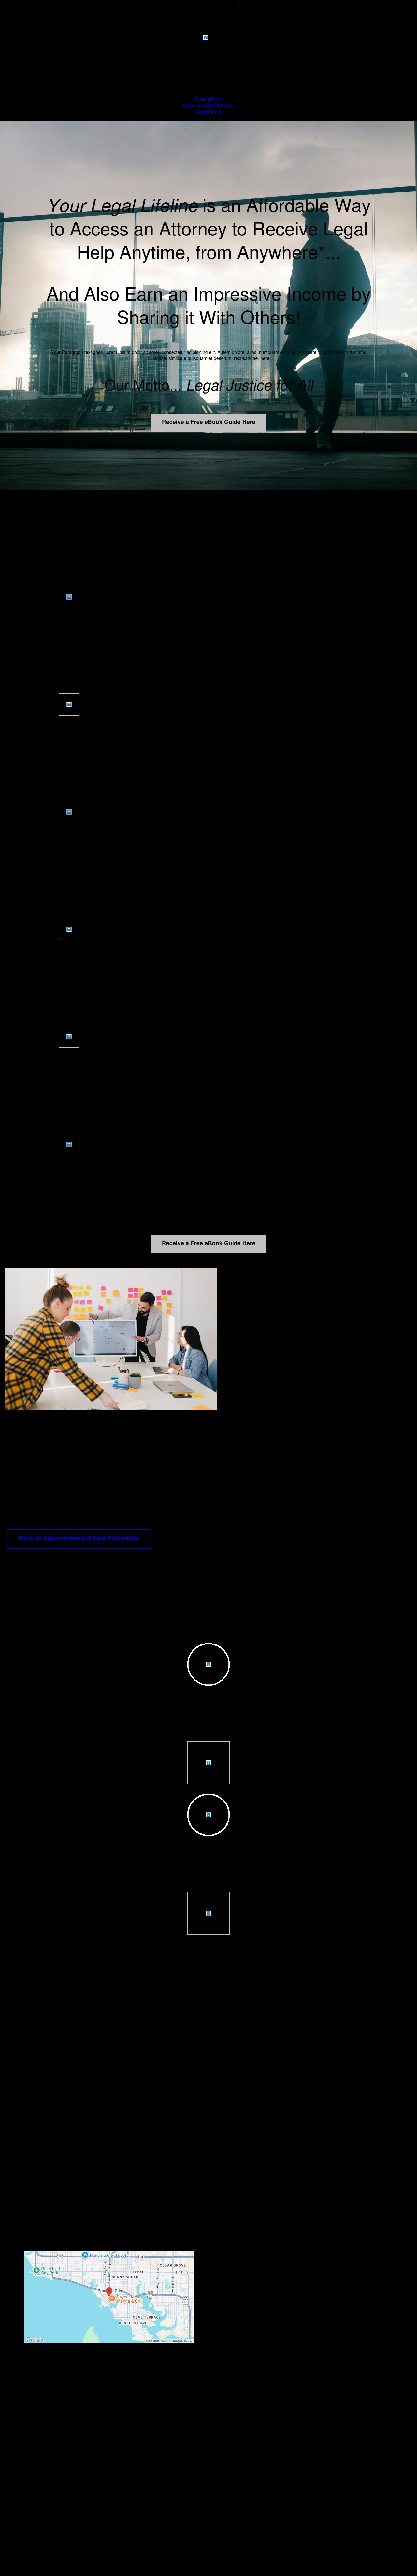
Task: Go to Make an Appointment nav link
Action: point(208,106)
